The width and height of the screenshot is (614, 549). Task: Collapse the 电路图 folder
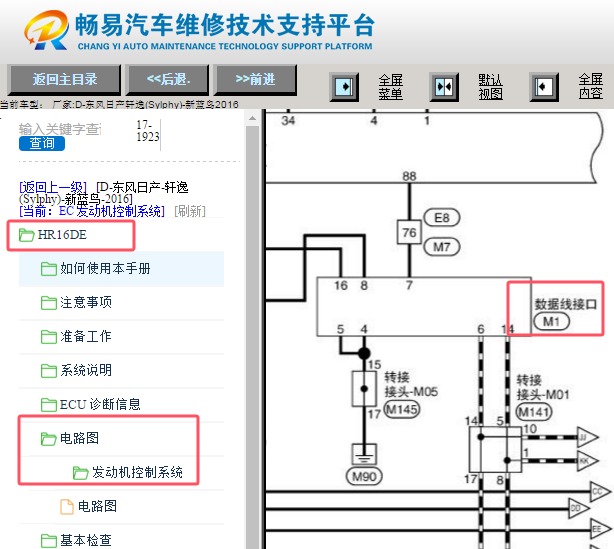pyautogui.click(x=79, y=438)
